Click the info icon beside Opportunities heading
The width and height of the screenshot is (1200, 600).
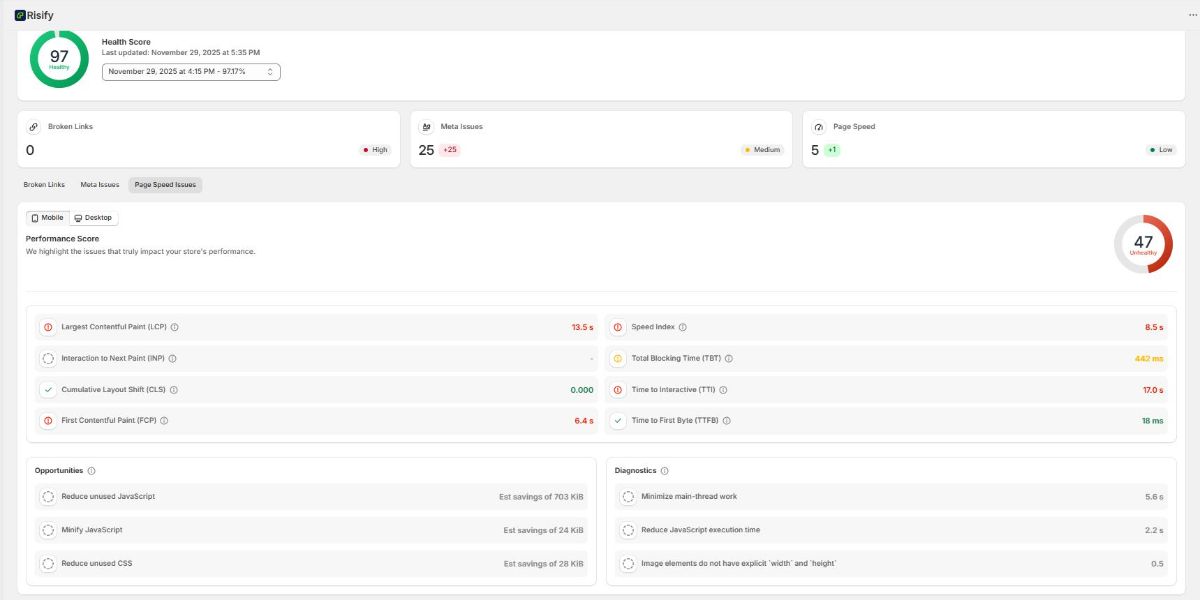pos(91,471)
